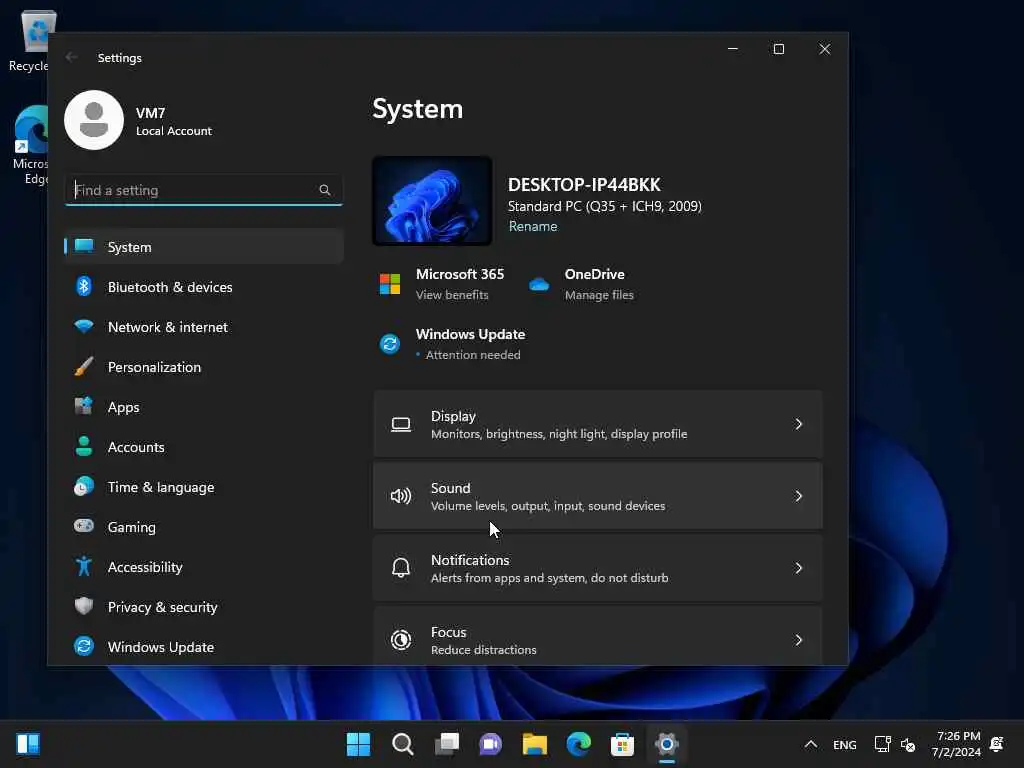This screenshot has width=1024, height=768.
Task: Click the muted volume icon in the tray
Action: point(908,744)
